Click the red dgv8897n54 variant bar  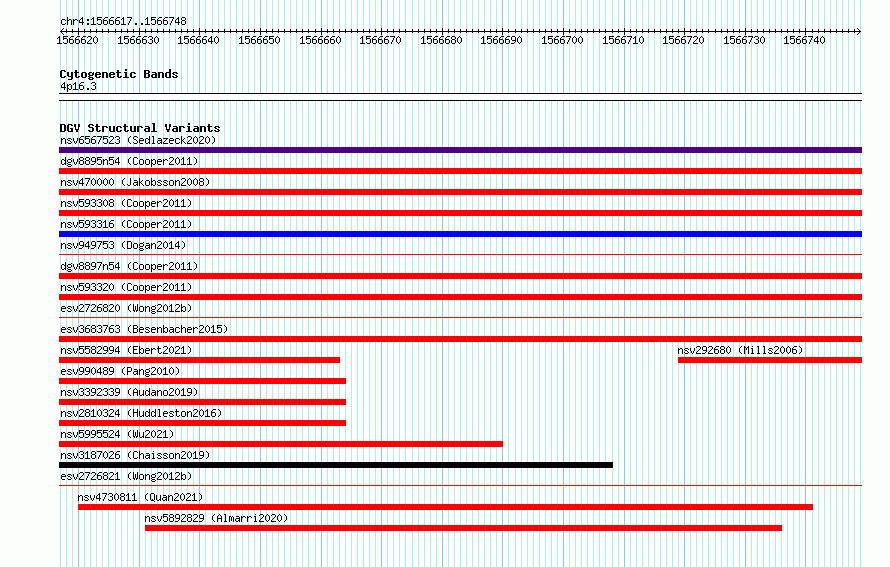[x=460, y=276]
